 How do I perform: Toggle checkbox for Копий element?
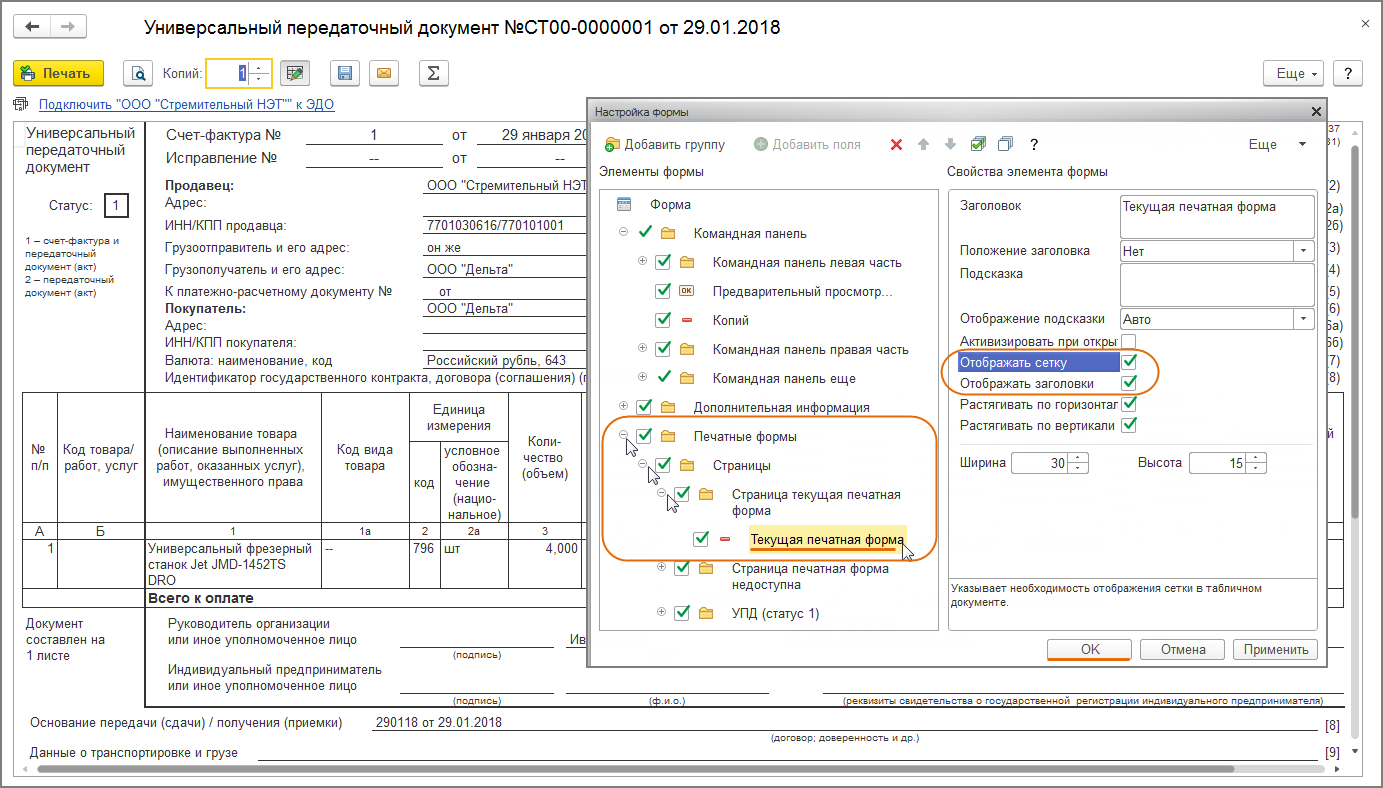click(662, 320)
